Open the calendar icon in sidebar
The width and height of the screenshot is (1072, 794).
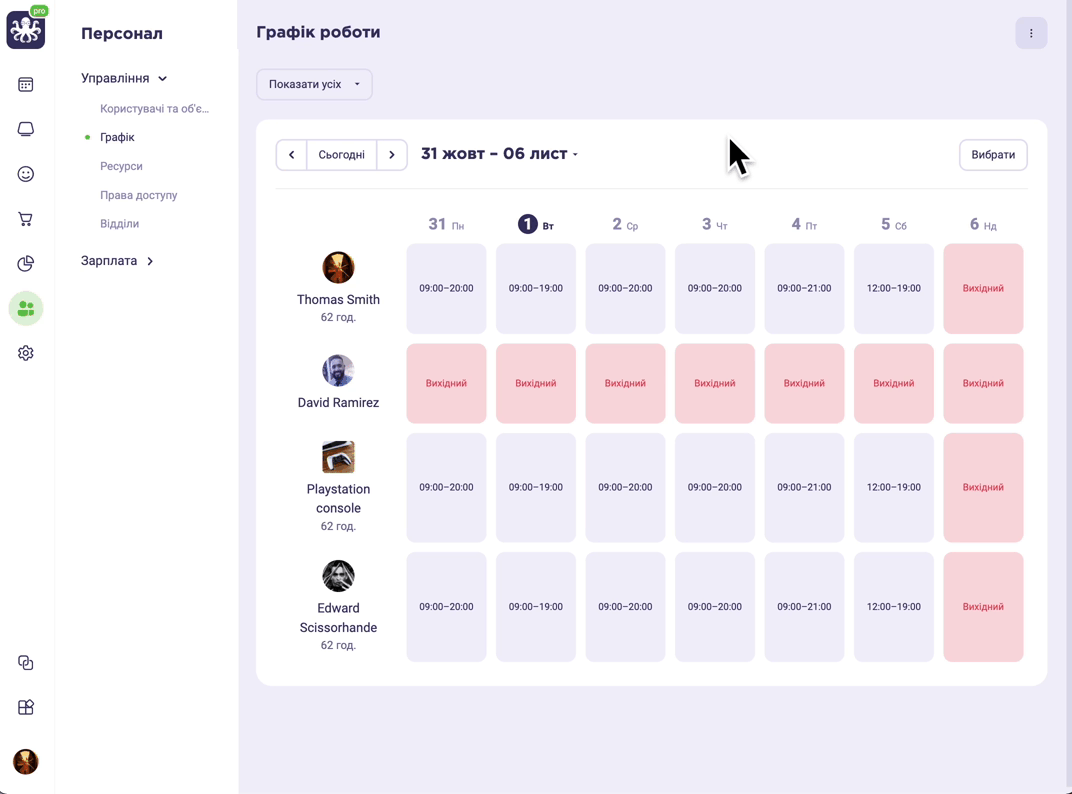click(25, 85)
